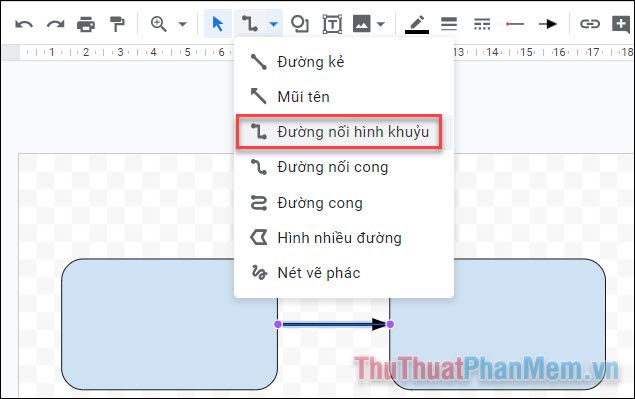The width and height of the screenshot is (635, 399).
Task: Open the Line start style icon
Action: click(x=515, y=24)
